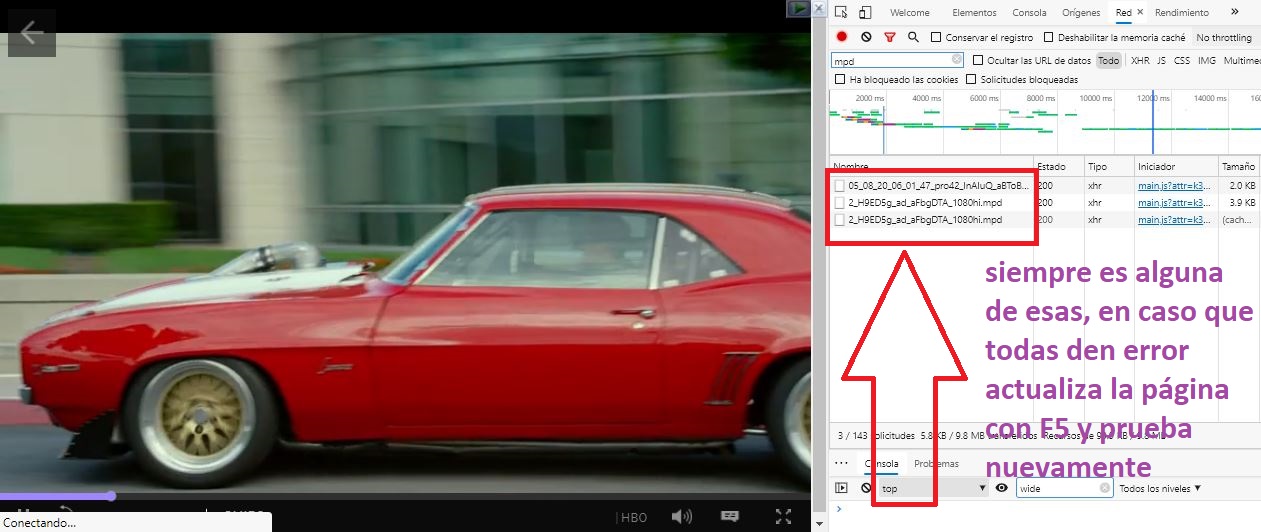Select the Consola drawer tab
The width and height of the screenshot is (1261, 532).
[881, 464]
